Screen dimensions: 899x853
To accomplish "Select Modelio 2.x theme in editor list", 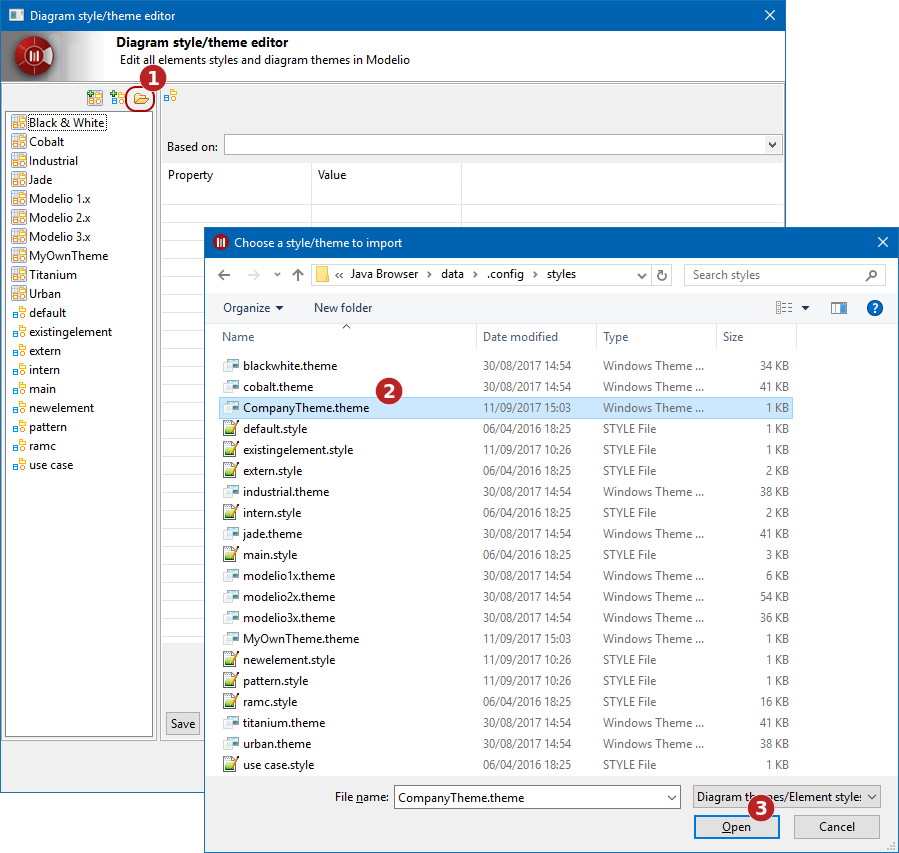I will [60, 218].
